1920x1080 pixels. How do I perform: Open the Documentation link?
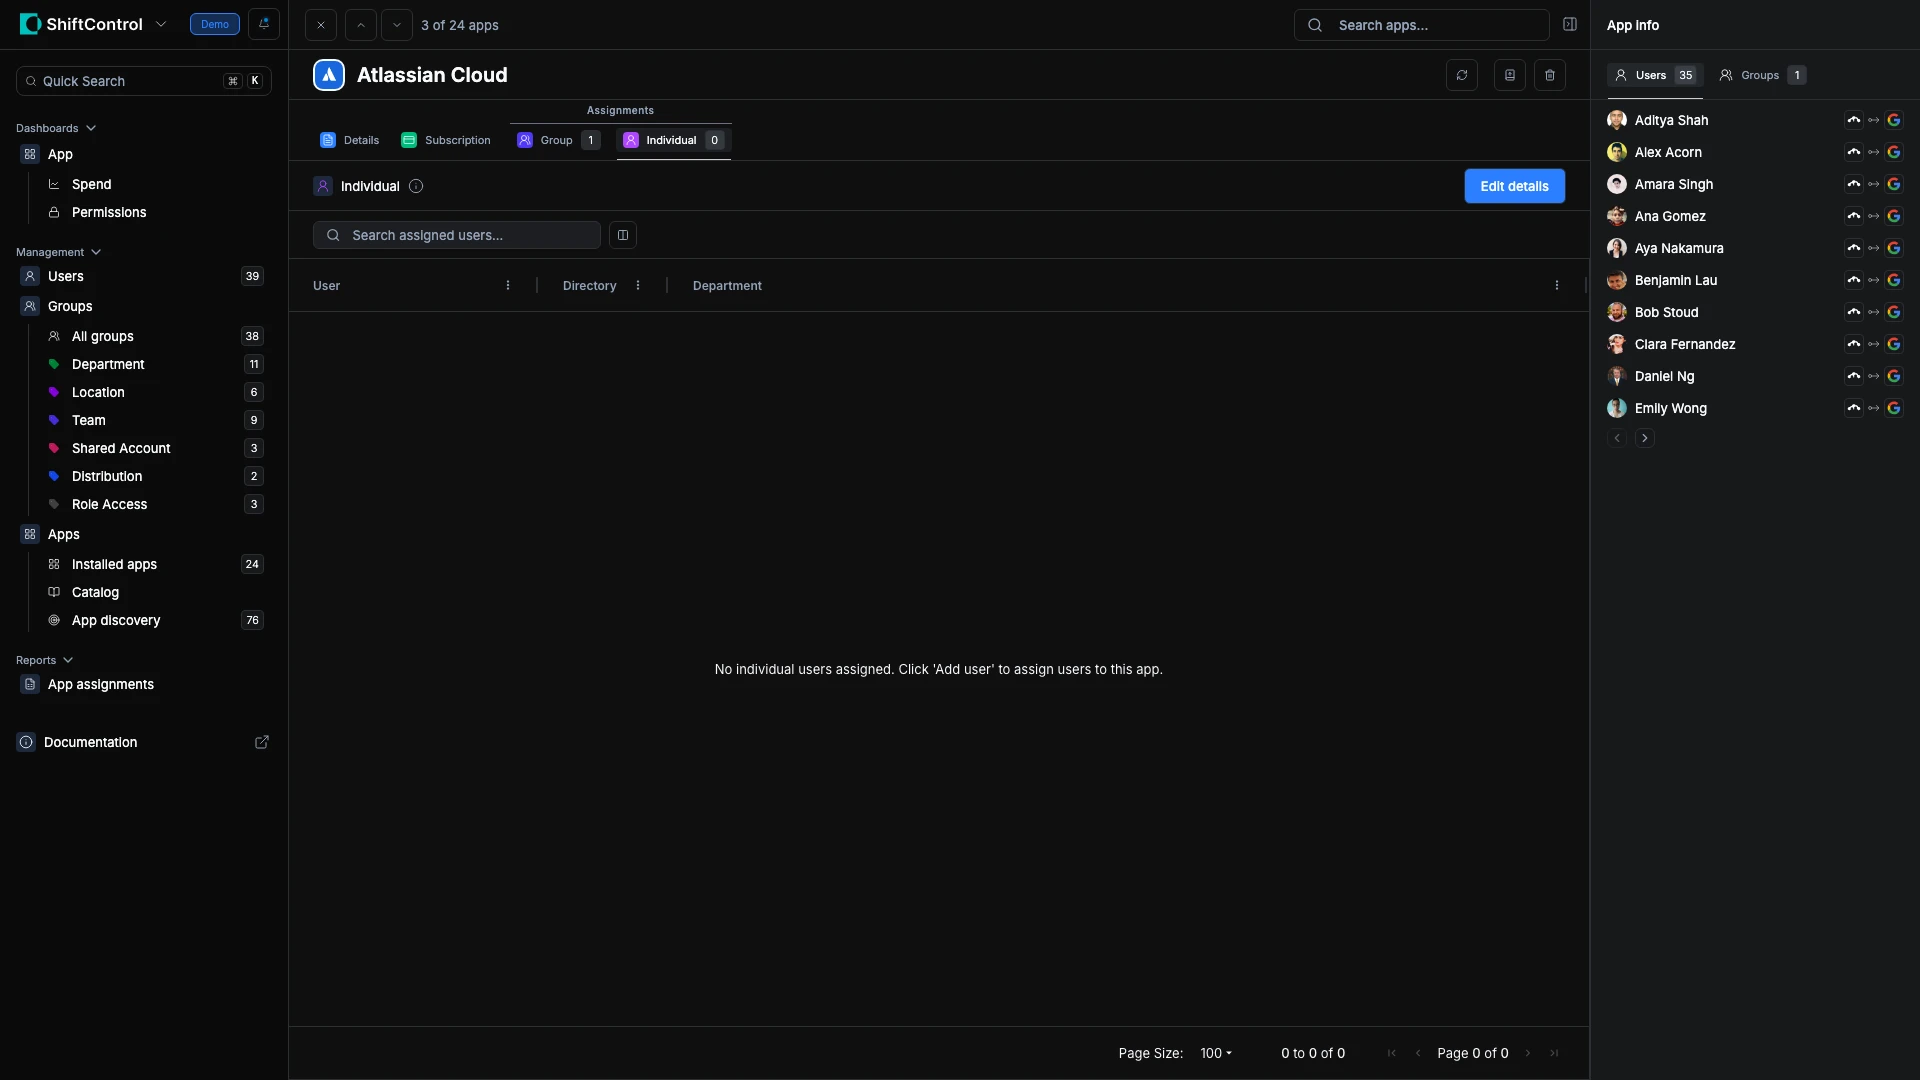(91, 742)
